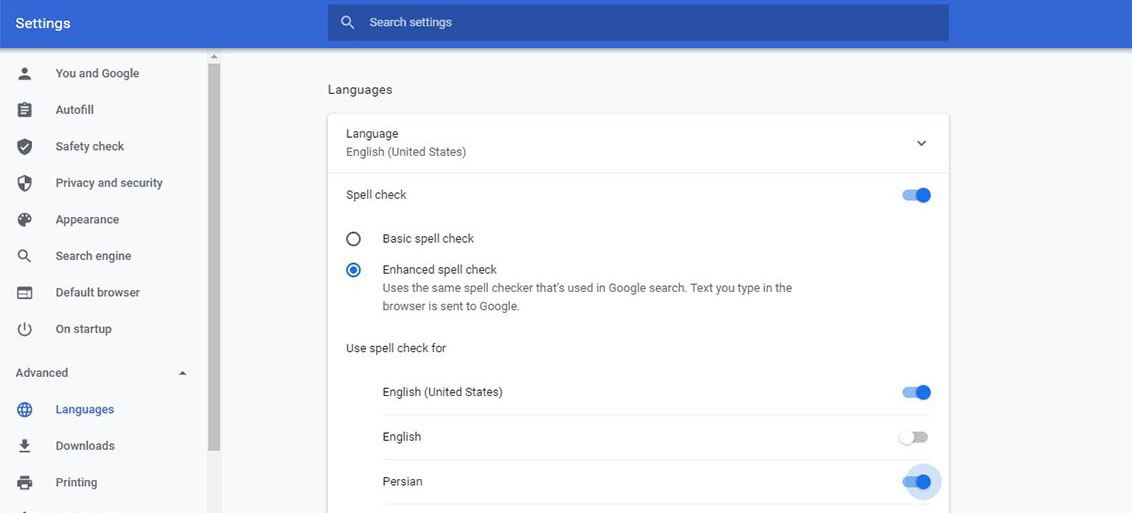Collapse the Advanced section in sidebar
Screen dimensions: 1132x513
pos(182,373)
